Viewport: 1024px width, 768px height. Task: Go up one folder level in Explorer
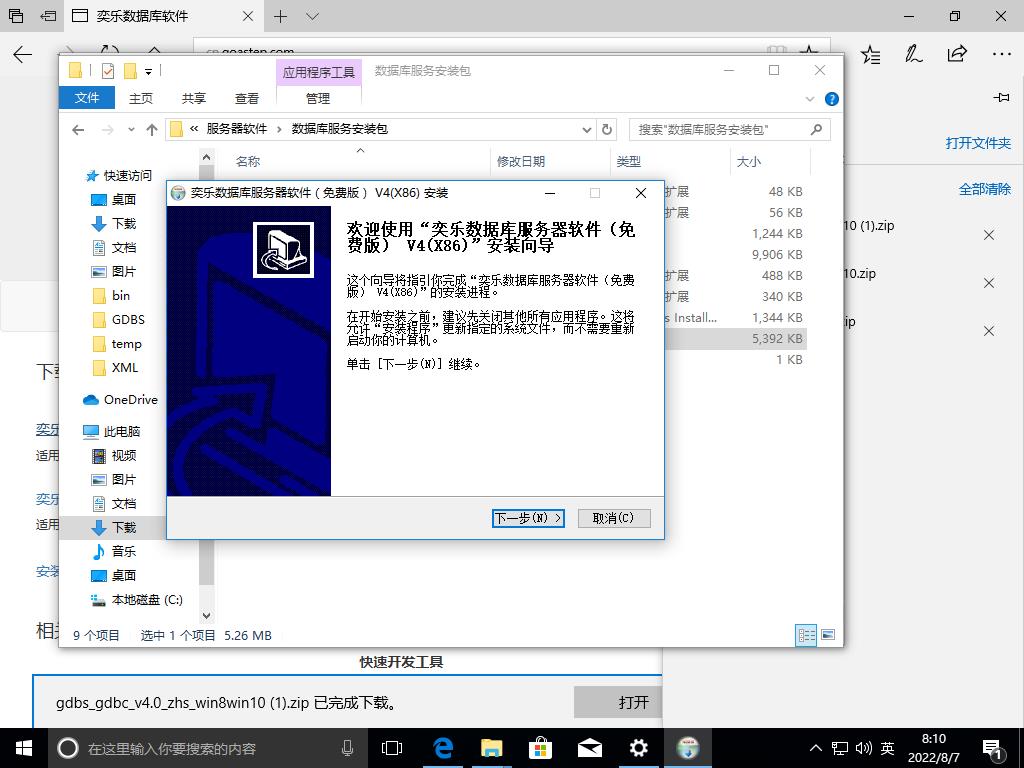click(152, 129)
